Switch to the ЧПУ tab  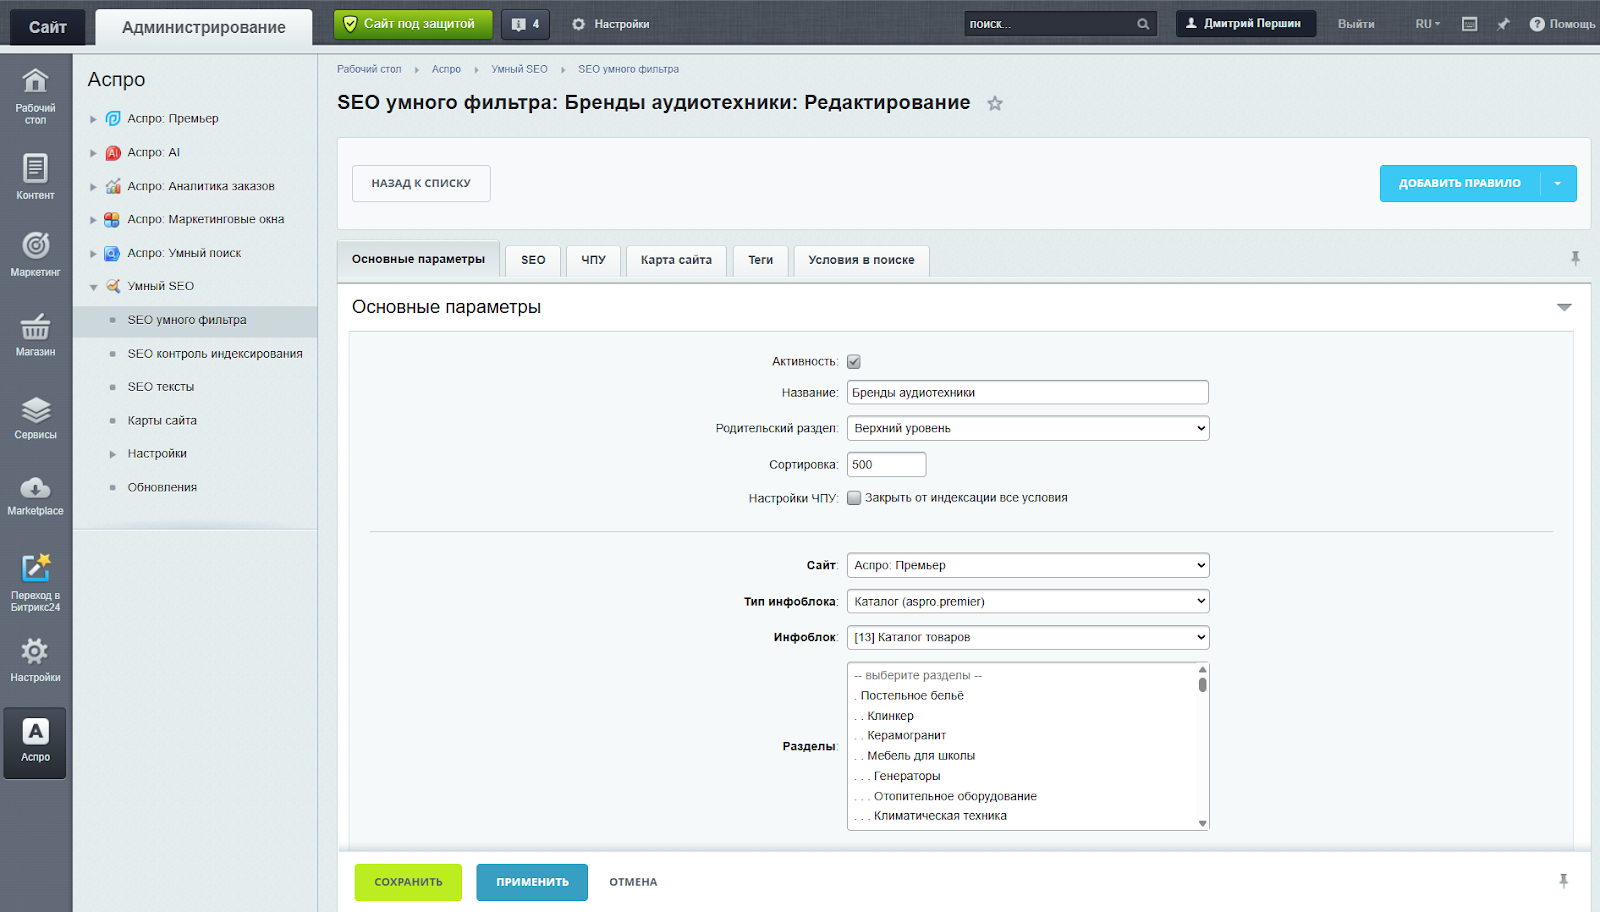593,260
